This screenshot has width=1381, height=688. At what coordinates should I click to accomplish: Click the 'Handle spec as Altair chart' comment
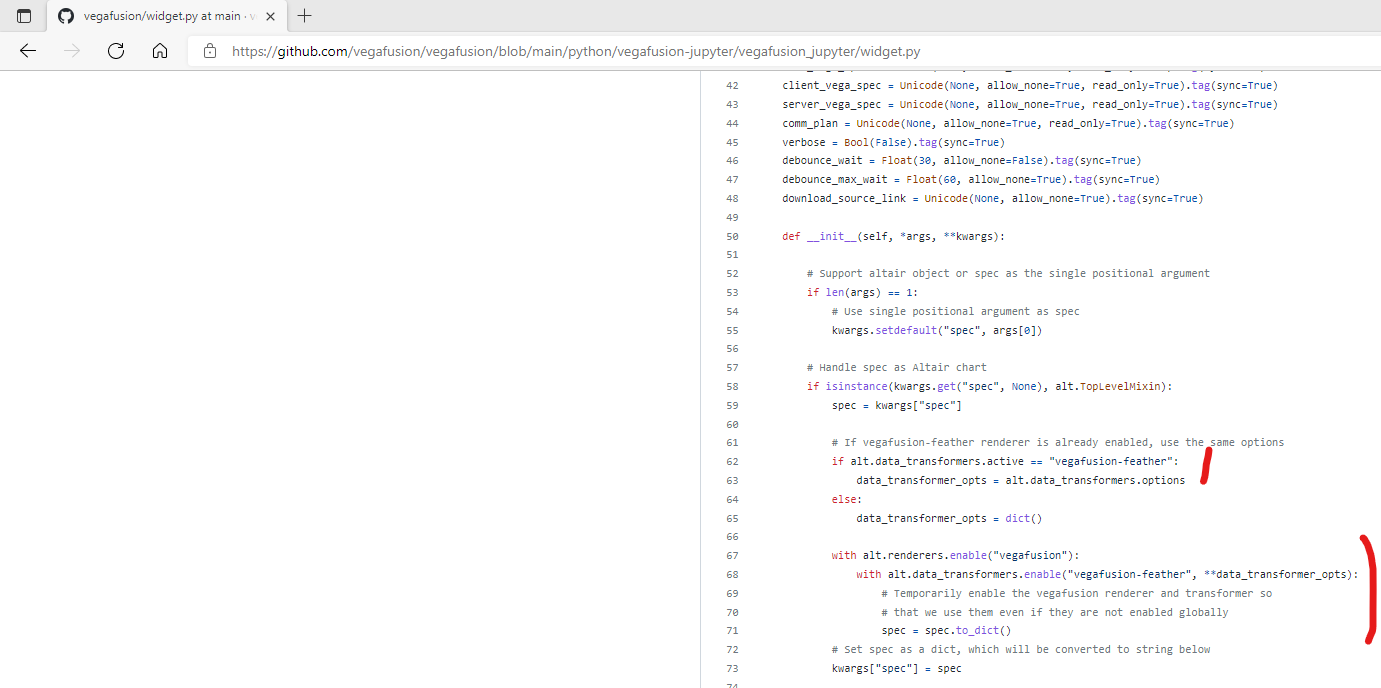click(896, 367)
